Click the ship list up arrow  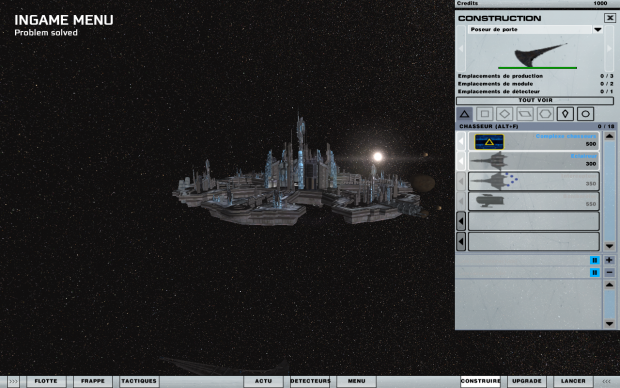(x=609, y=136)
